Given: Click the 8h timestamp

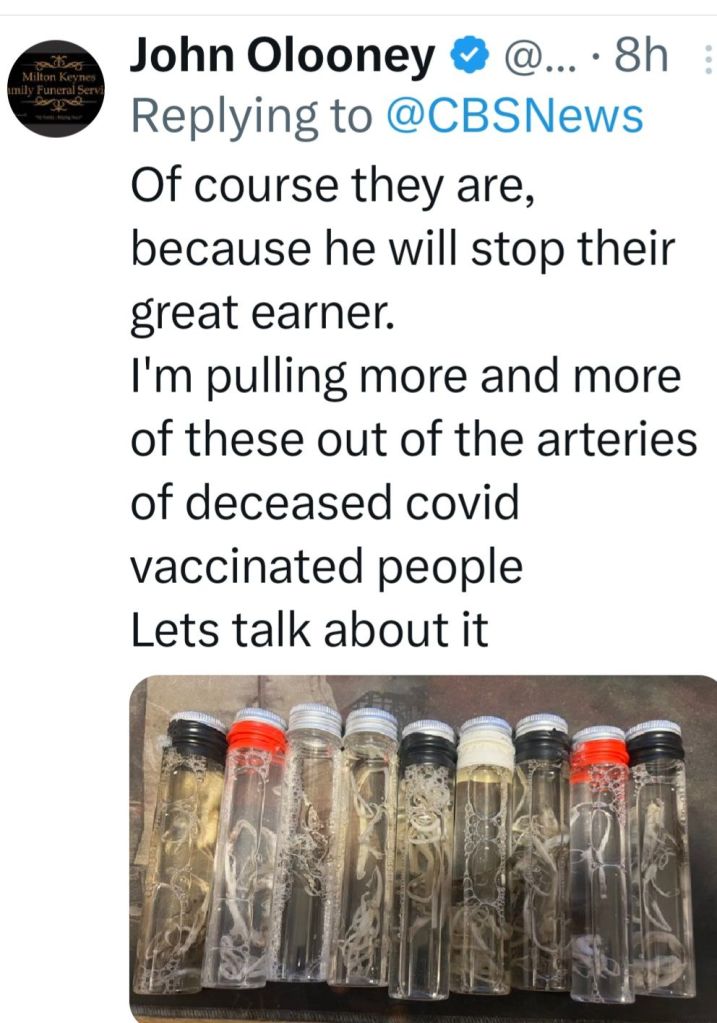Looking at the screenshot, I should point(640,58).
